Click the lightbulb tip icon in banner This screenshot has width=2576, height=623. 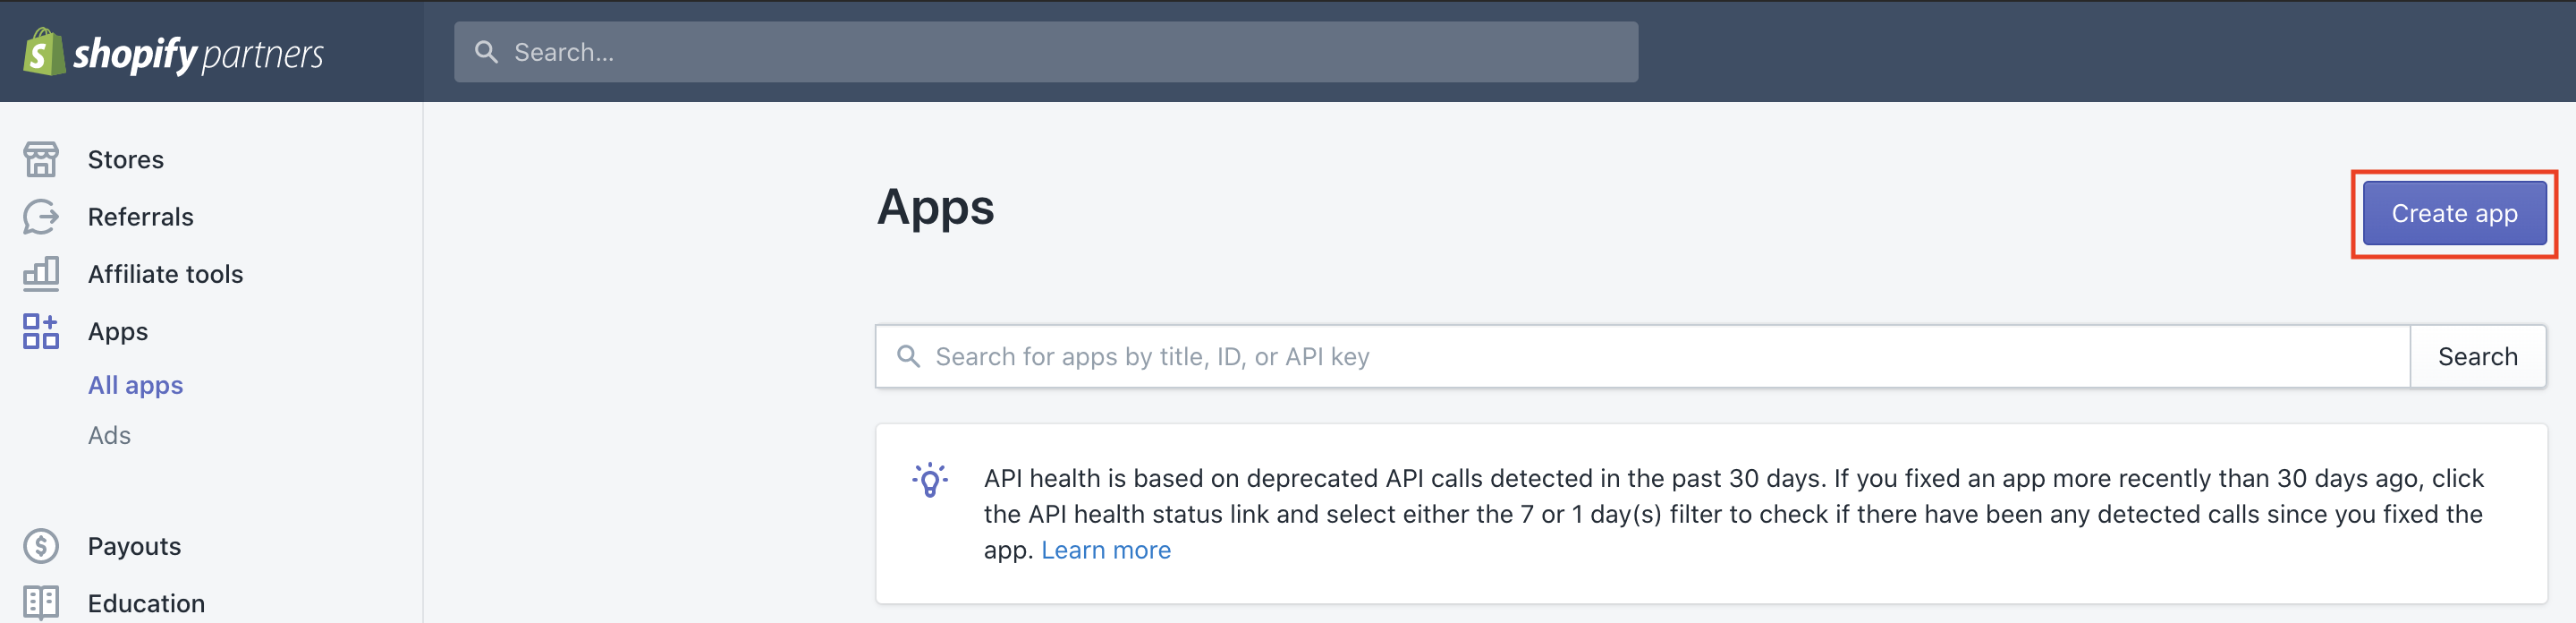[929, 480]
